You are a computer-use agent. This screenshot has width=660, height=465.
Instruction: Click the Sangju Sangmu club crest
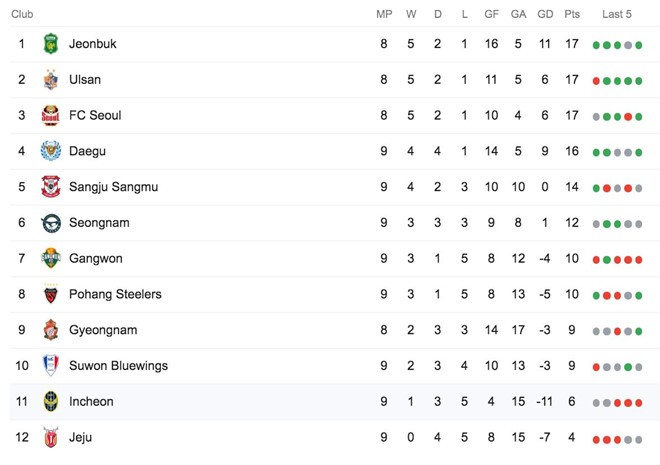[x=51, y=187]
